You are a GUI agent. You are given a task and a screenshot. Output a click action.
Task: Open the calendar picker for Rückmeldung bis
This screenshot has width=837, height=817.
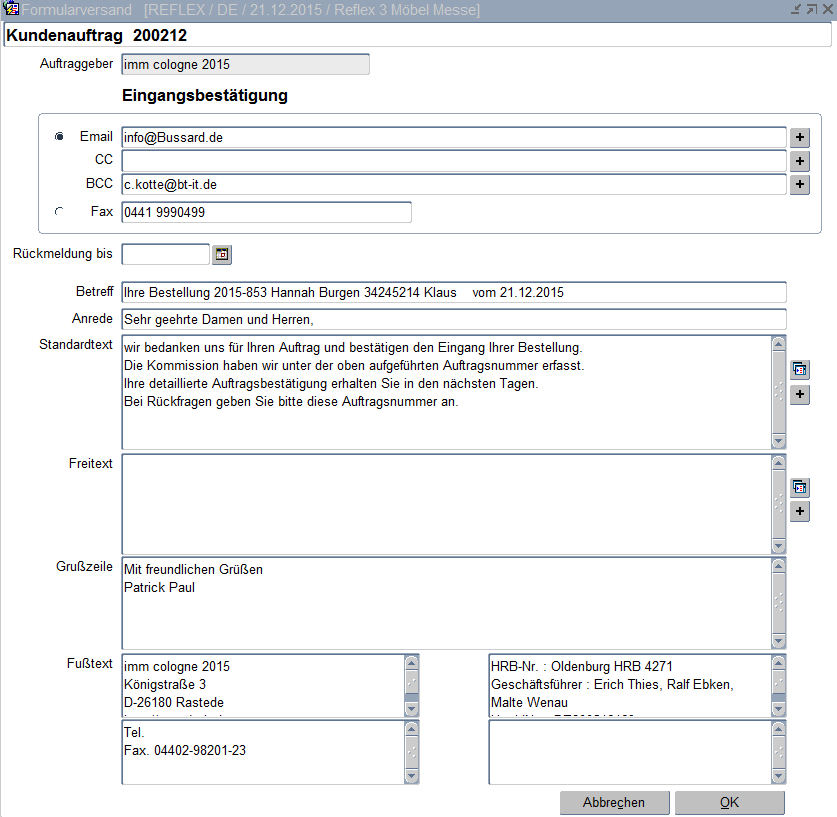pos(222,255)
